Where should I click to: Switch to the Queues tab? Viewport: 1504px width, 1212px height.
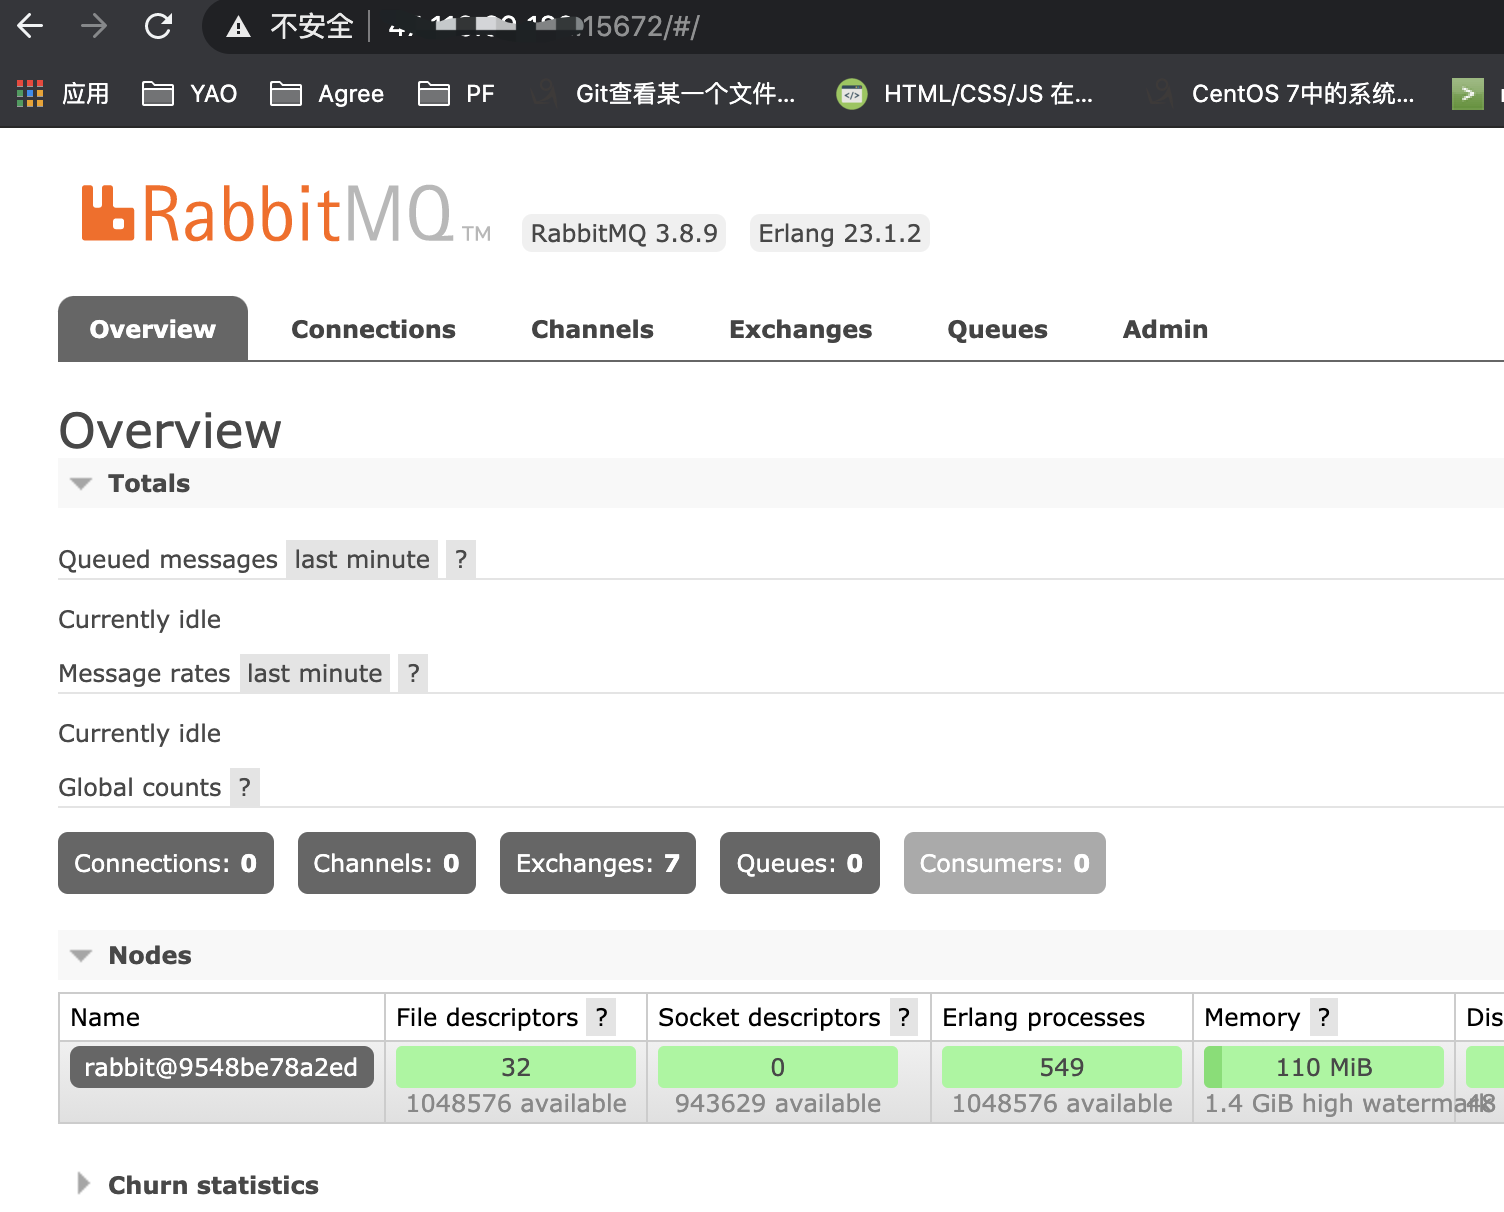click(x=997, y=329)
